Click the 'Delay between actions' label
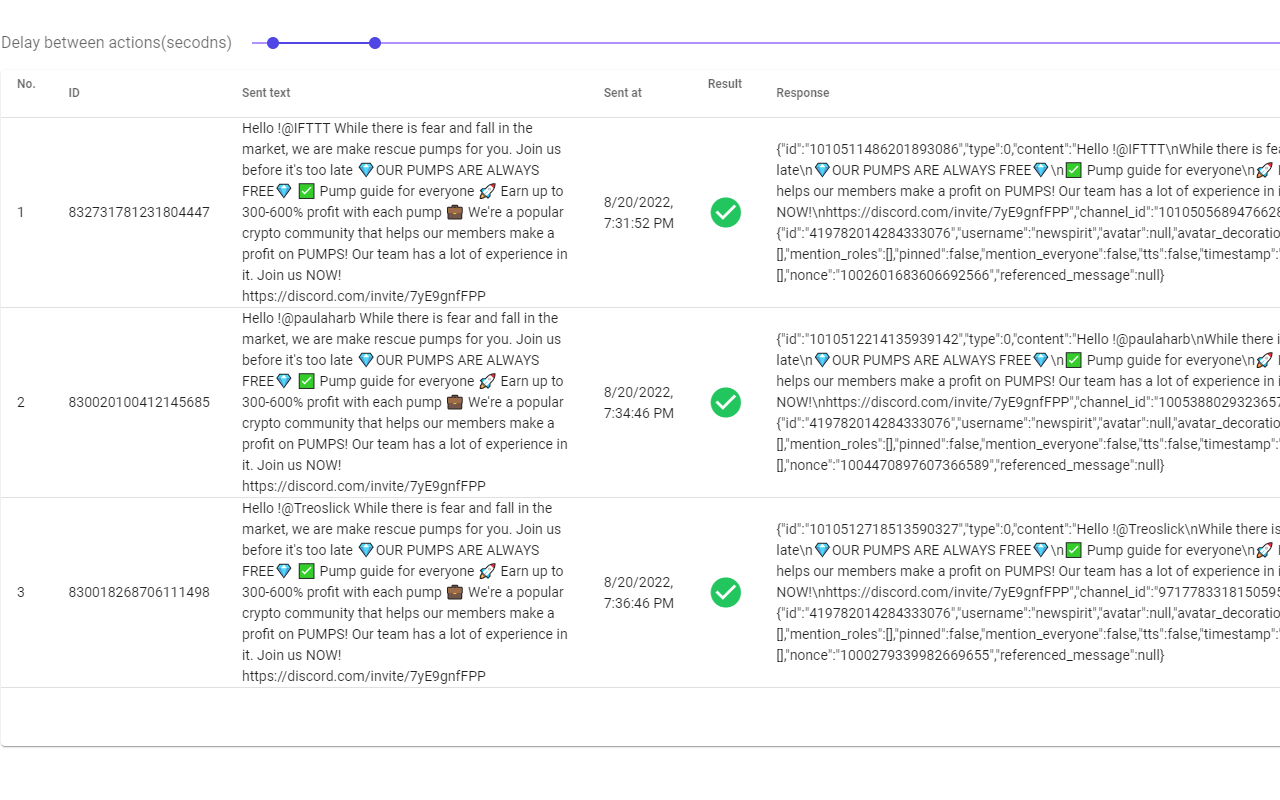The image size is (1280, 800). 116,43
